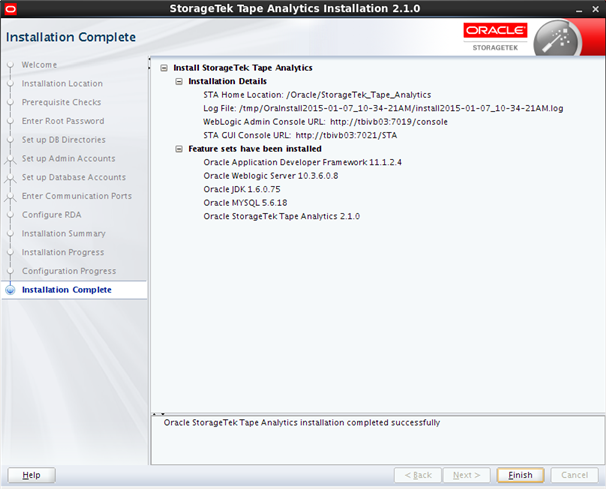Collapse the Feature sets have been installed section
Image resolution: width=606 pixels, height=489 pixels.
click(179, 149)
